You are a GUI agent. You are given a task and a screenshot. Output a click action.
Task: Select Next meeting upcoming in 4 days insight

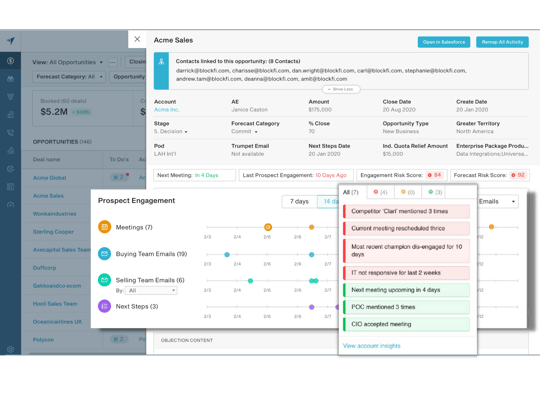click(406, 290)
